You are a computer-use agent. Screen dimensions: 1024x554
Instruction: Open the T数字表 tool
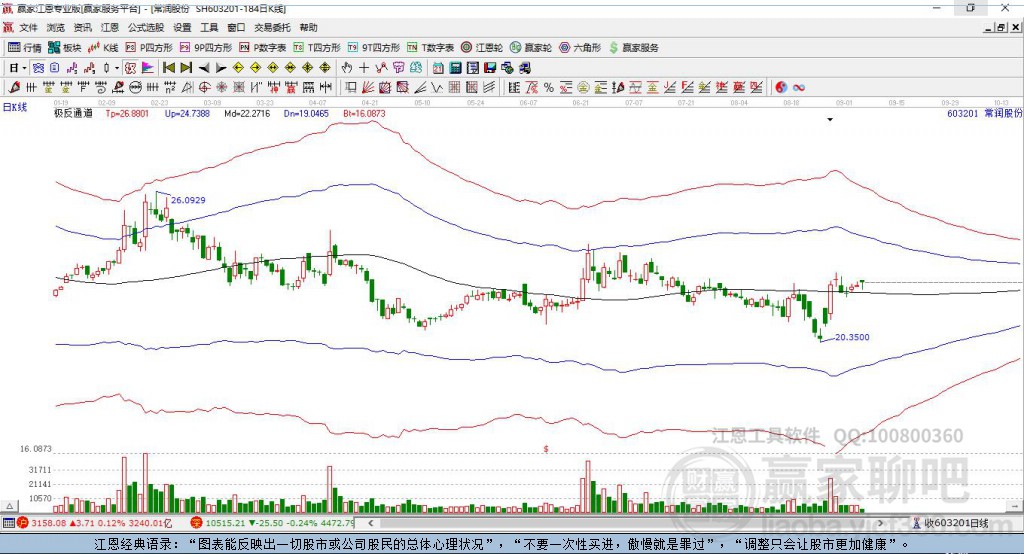point(430,48)
